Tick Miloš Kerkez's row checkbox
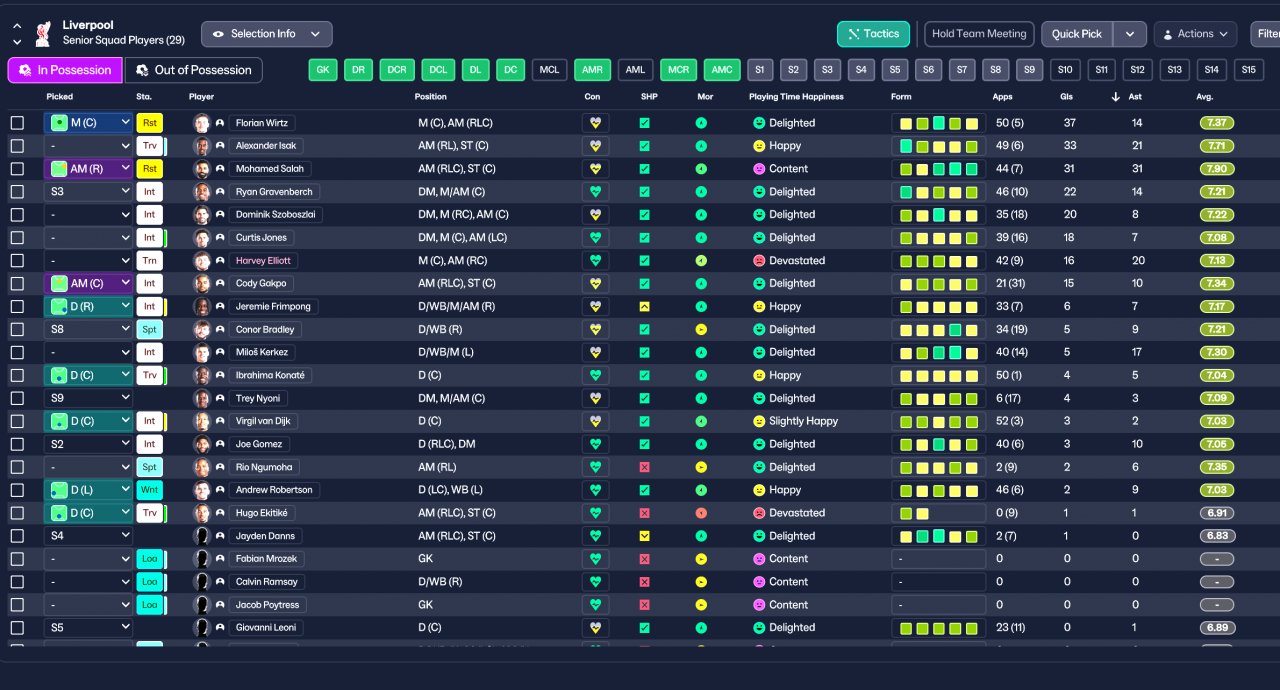 click(x=17, y=353)
